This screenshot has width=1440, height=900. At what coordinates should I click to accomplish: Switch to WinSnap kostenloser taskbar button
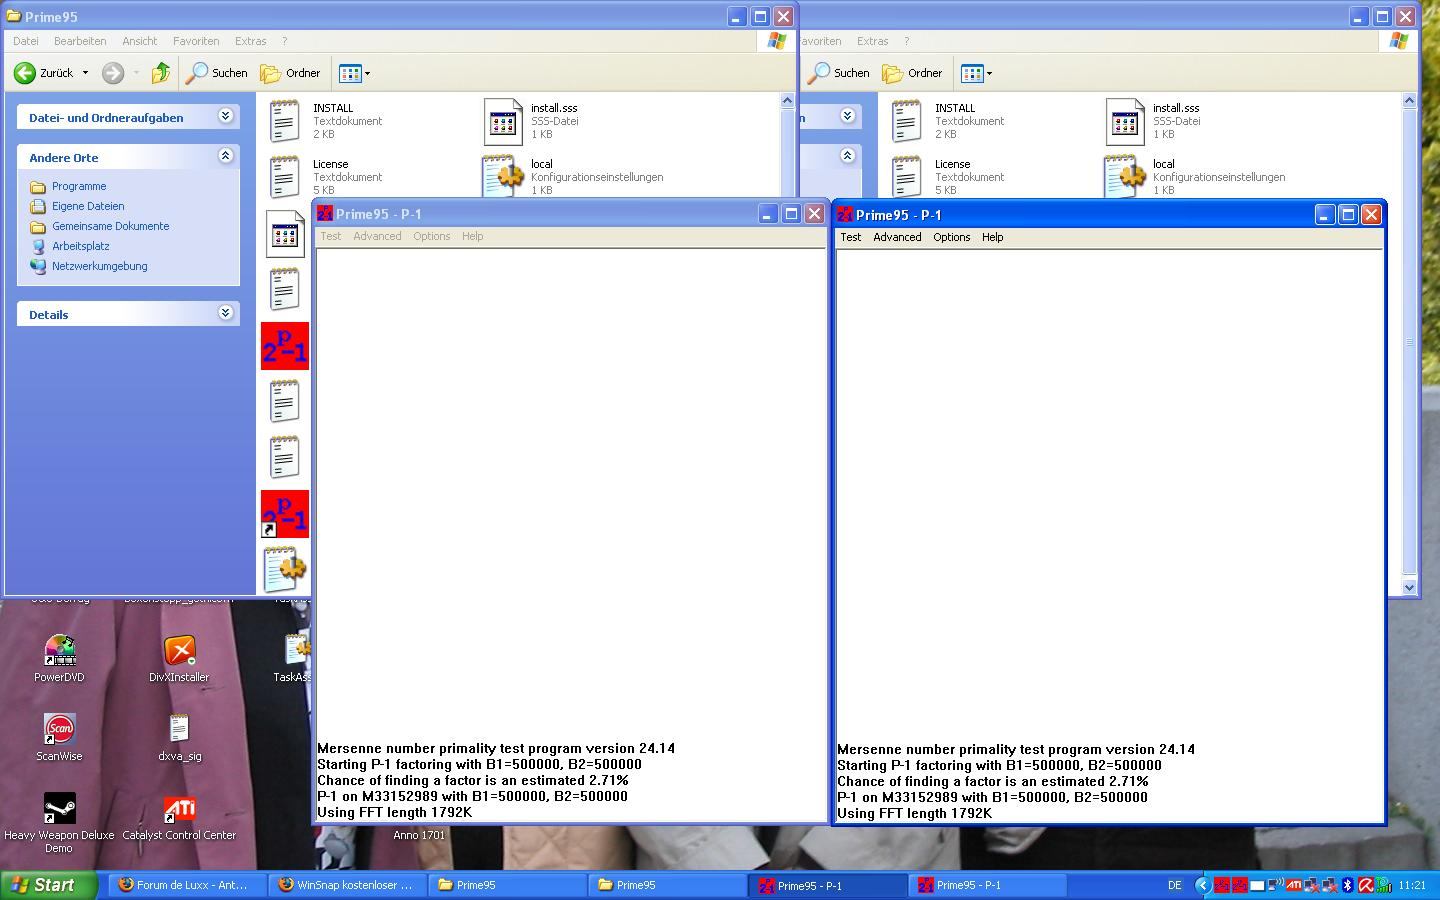[x=347, y=885]
